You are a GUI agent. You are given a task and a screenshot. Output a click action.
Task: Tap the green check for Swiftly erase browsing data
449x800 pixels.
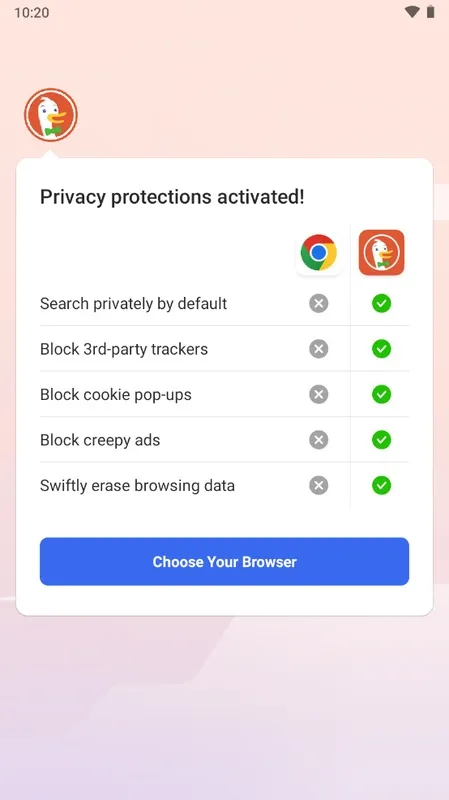(381, 485)
